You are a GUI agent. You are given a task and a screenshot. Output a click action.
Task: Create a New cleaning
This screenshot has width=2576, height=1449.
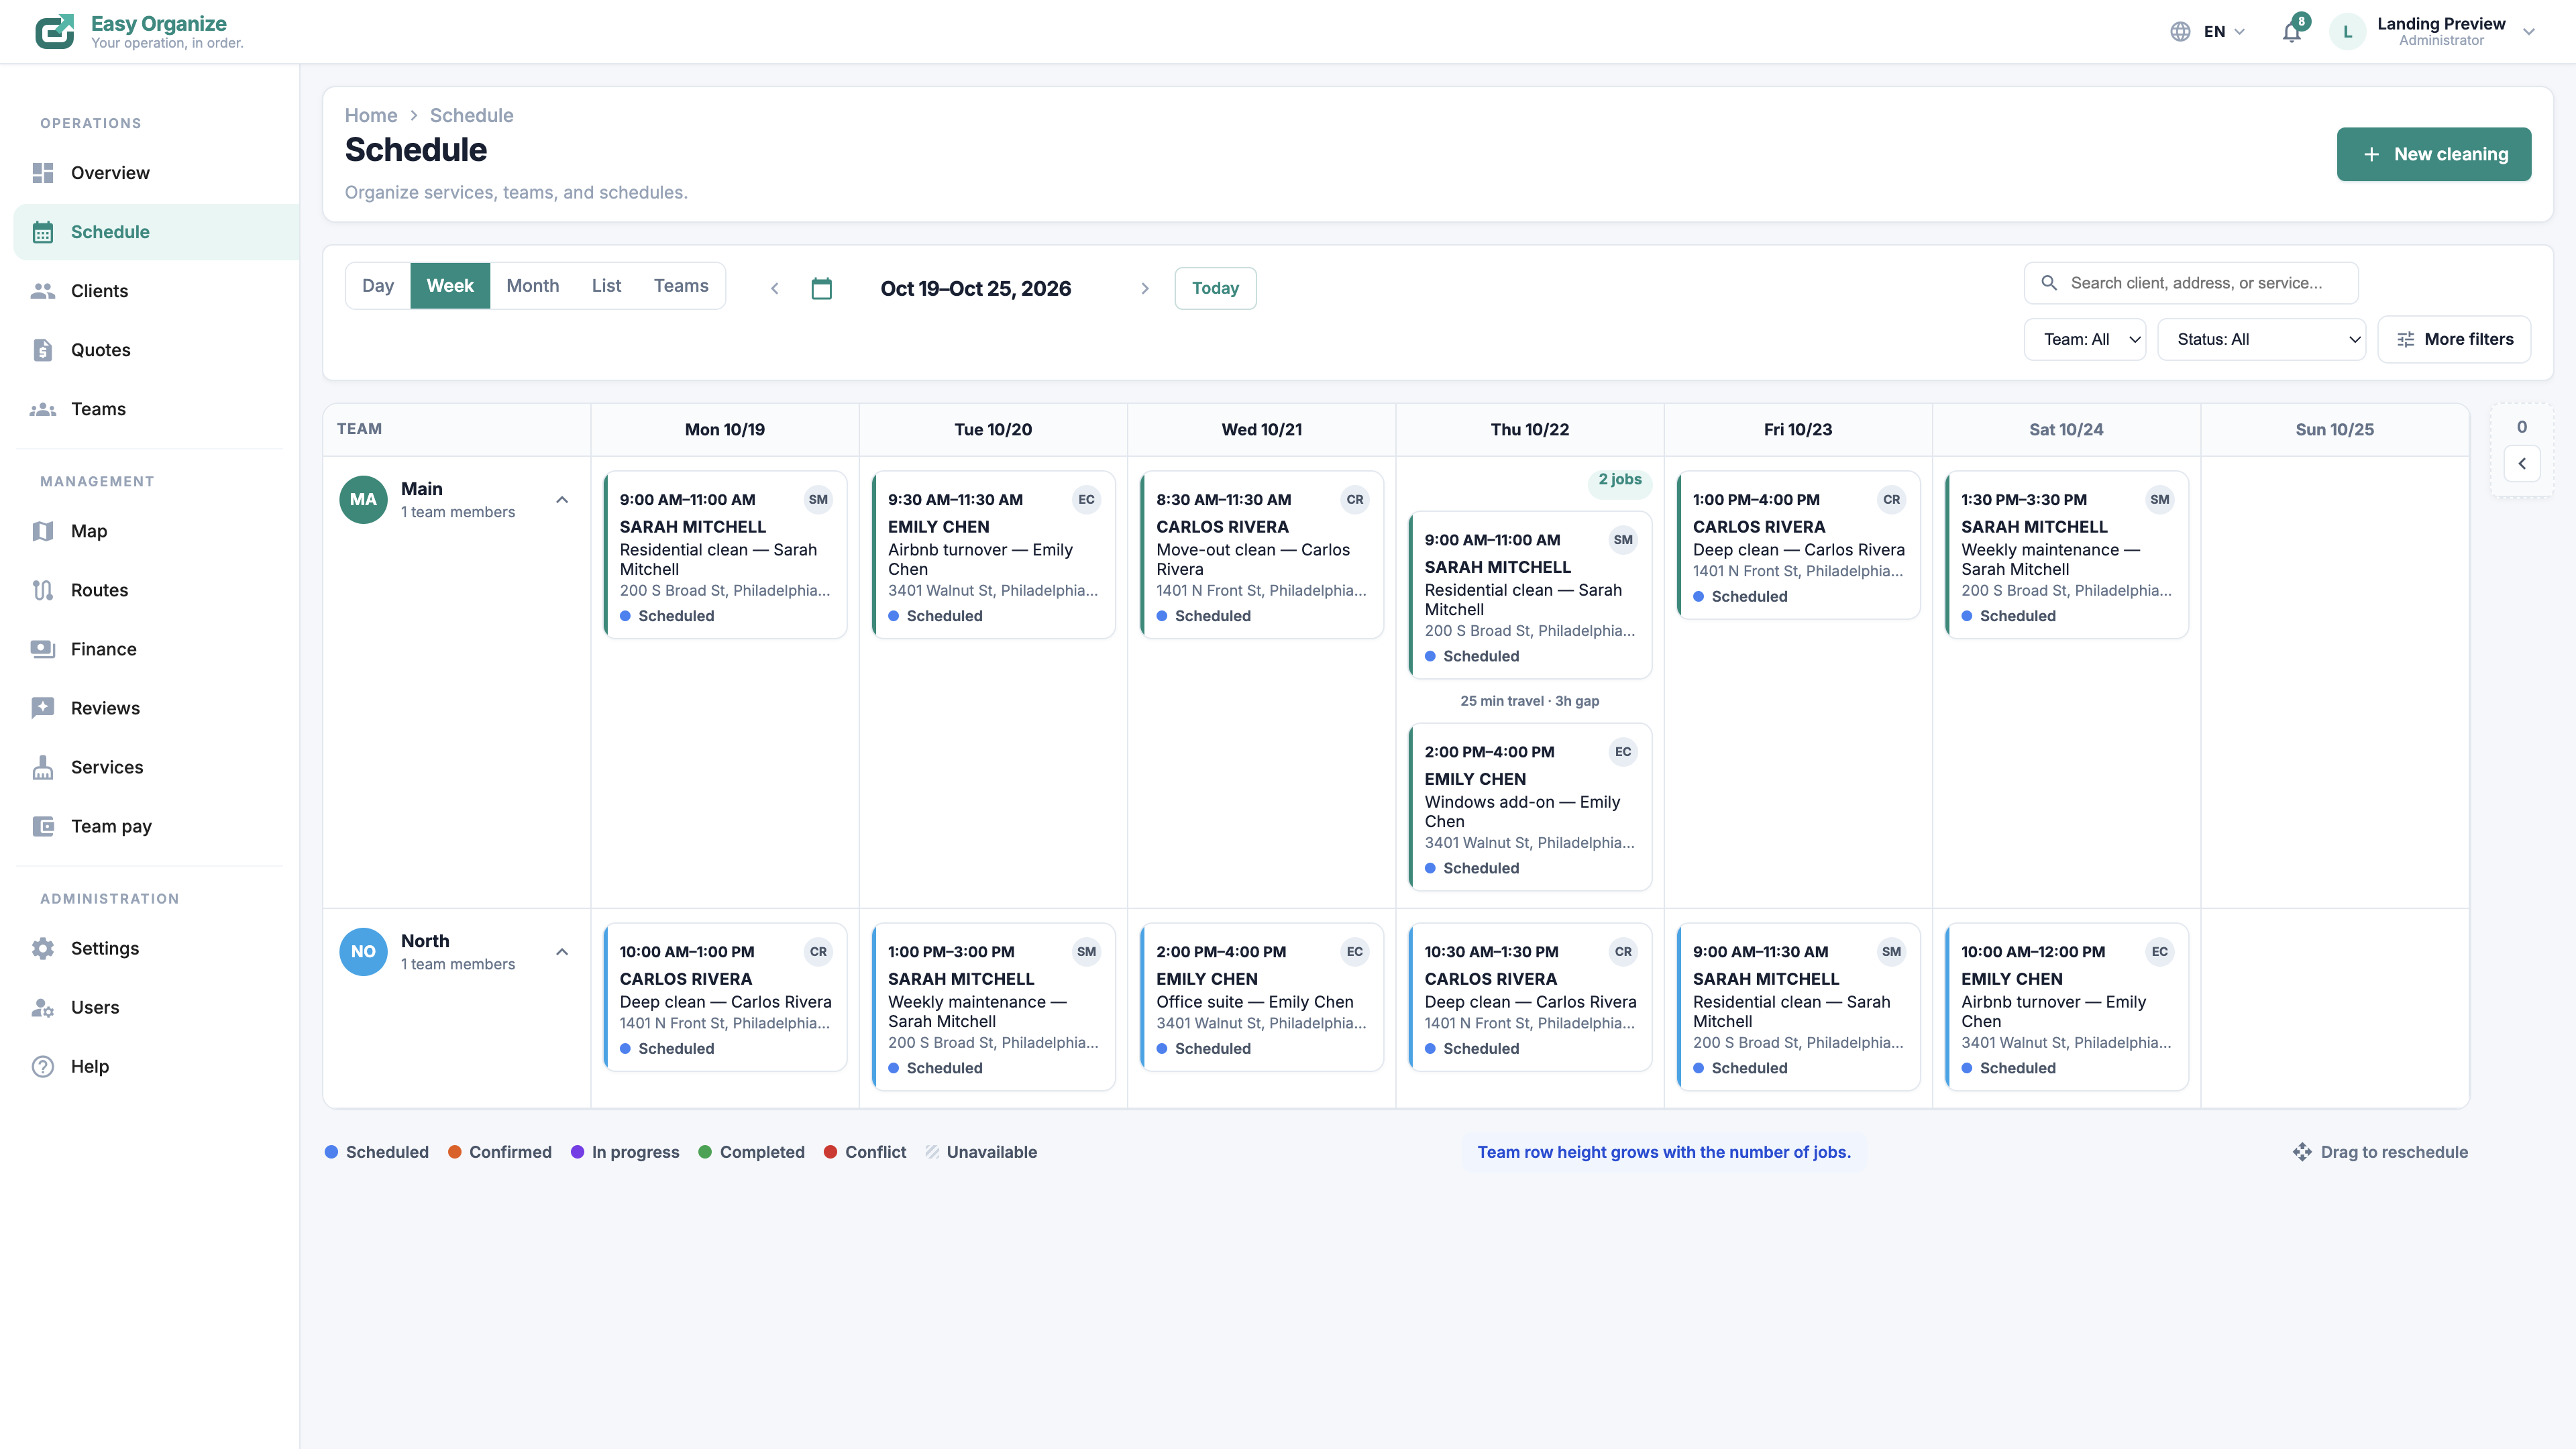[x=2433, y=154]
